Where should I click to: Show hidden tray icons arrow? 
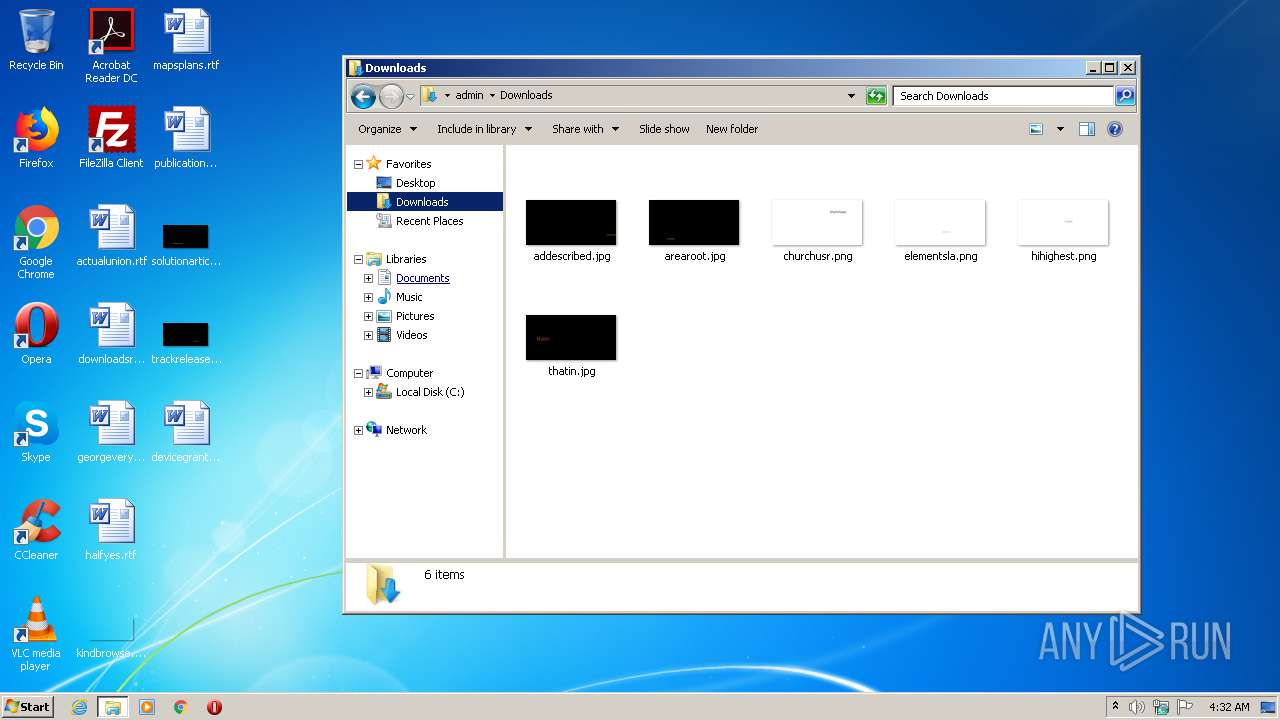[x=1115, y=707]
